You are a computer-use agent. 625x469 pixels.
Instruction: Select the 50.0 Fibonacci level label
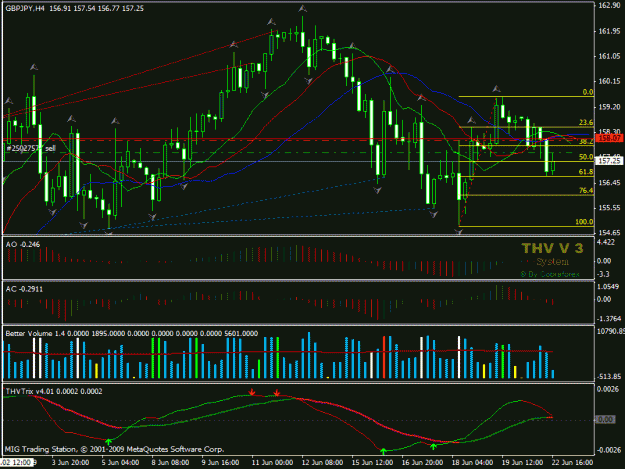point(586,157)
